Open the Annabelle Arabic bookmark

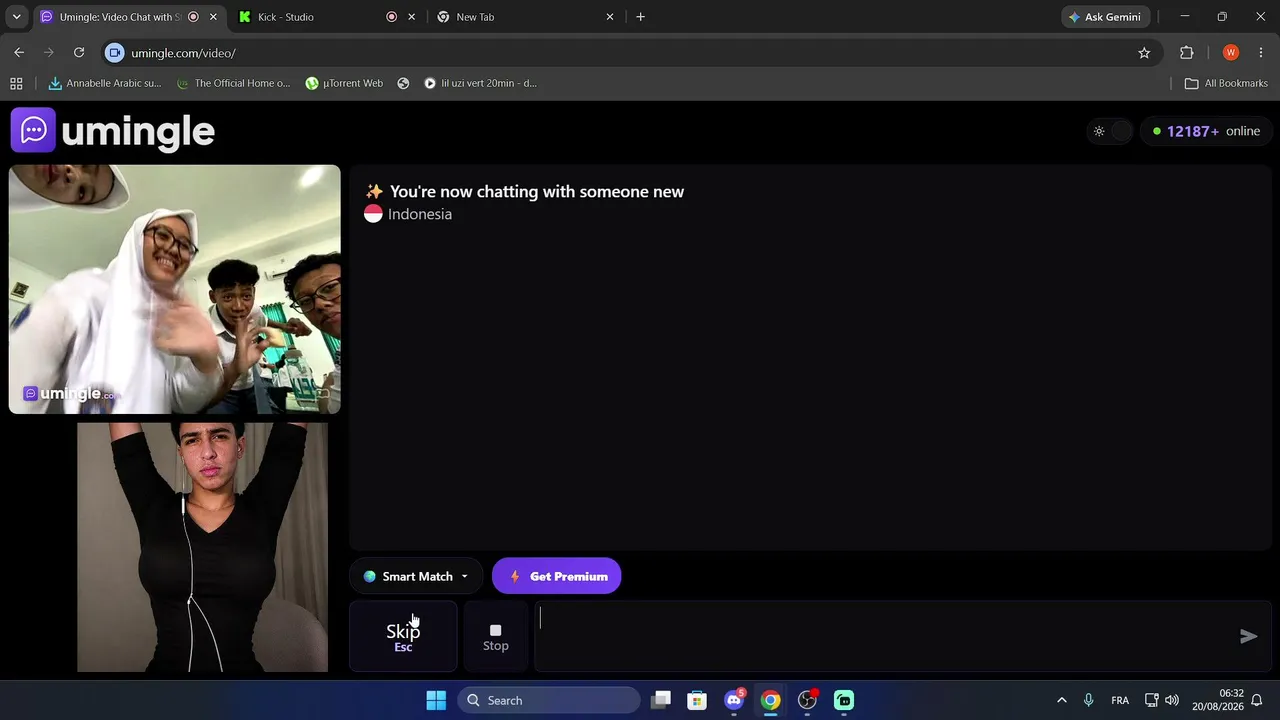pos(104,83)
